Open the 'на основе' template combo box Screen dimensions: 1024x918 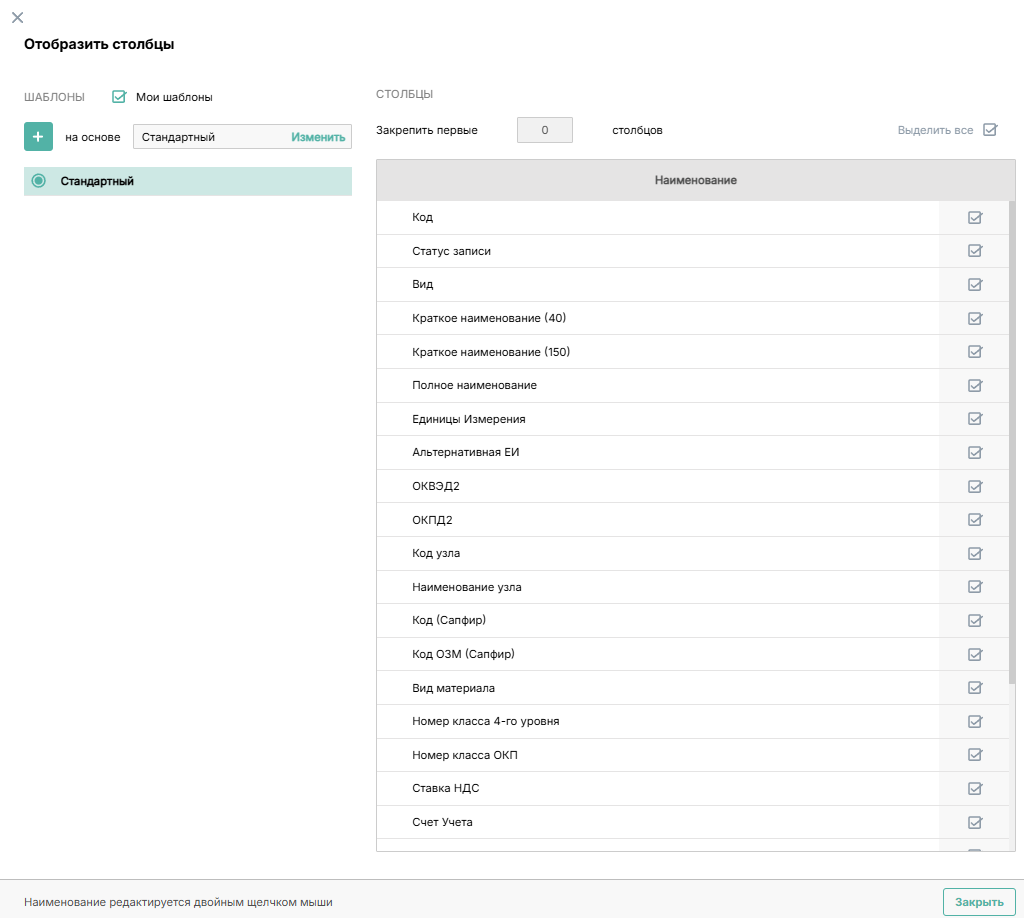pyautogui.click(x=212, y=137)
